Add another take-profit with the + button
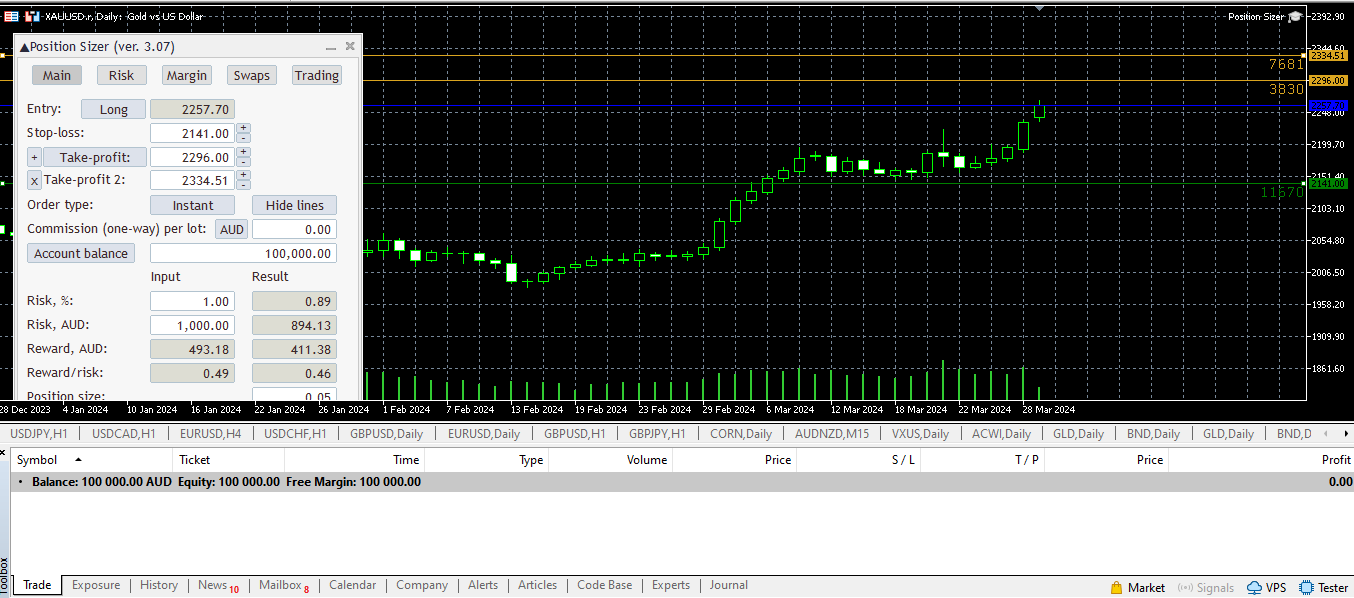The height and width of the screenshot is (598, 1354). [x=34, y=157]
